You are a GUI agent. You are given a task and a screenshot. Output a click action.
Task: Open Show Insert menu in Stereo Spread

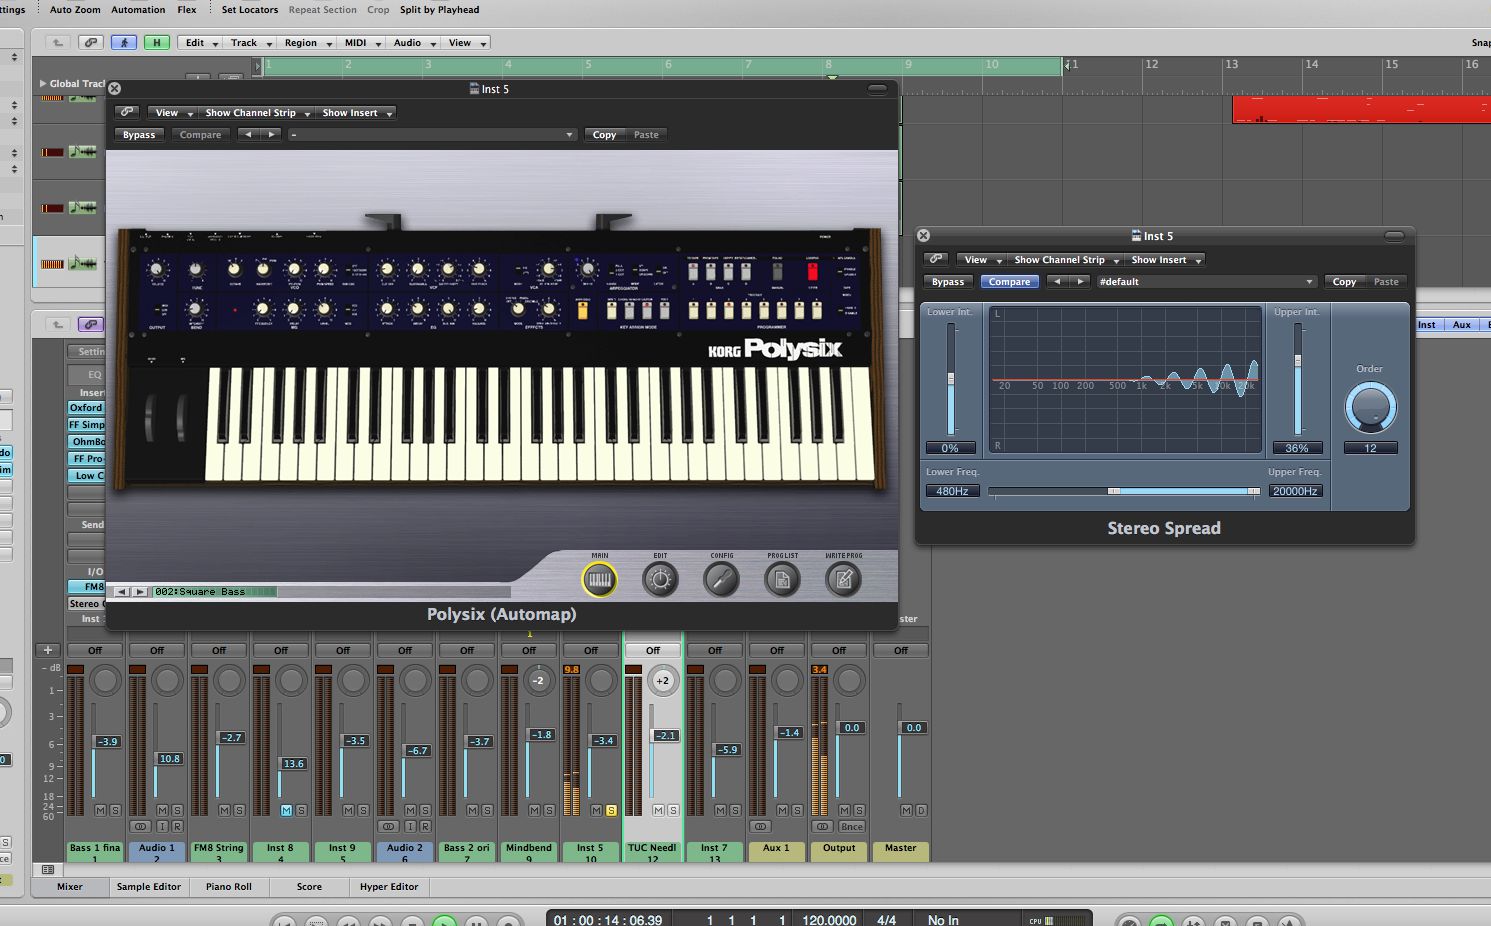point(1165,260)
